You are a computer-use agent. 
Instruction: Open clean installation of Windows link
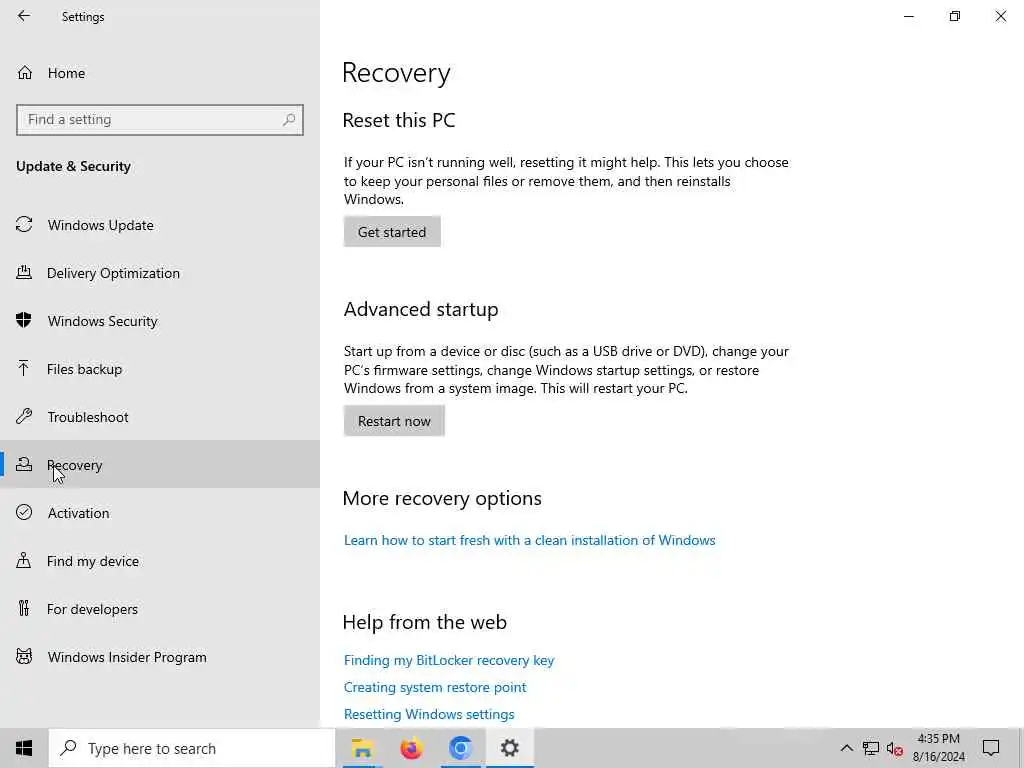coord(530,540)
